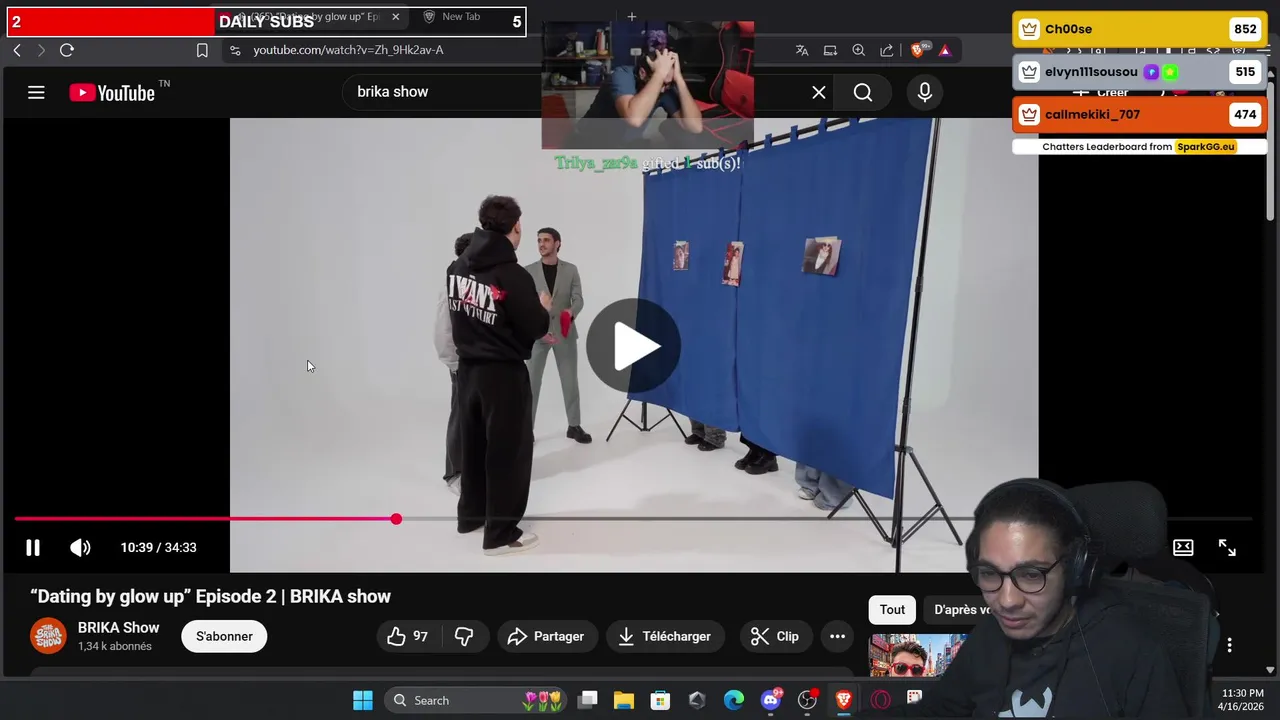Open Discord from the taskbar
Image resolution: width=1280 pixels, height=720 pixels.
770,701
